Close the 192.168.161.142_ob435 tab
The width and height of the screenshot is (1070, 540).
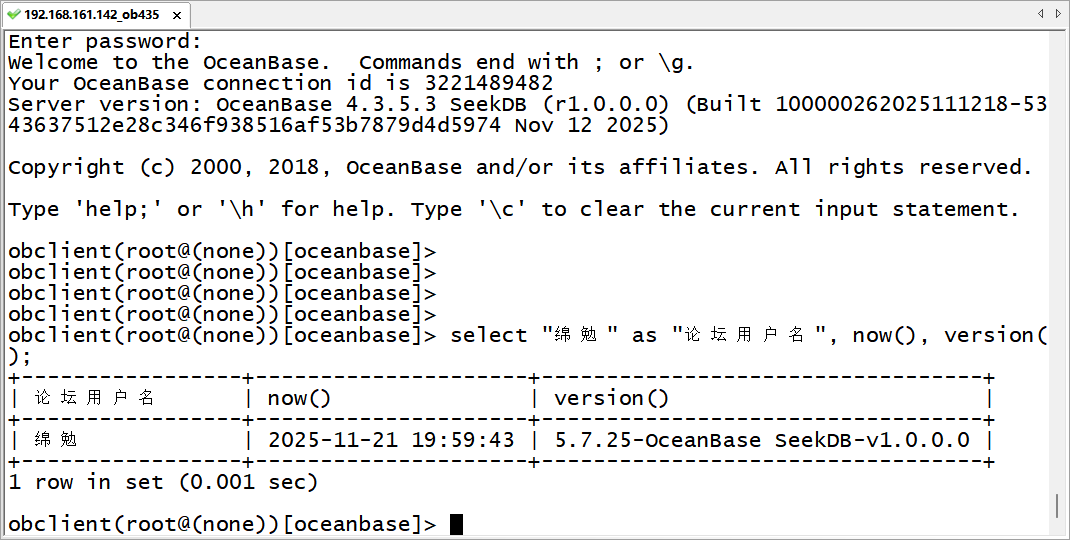(x=178, y=14)
